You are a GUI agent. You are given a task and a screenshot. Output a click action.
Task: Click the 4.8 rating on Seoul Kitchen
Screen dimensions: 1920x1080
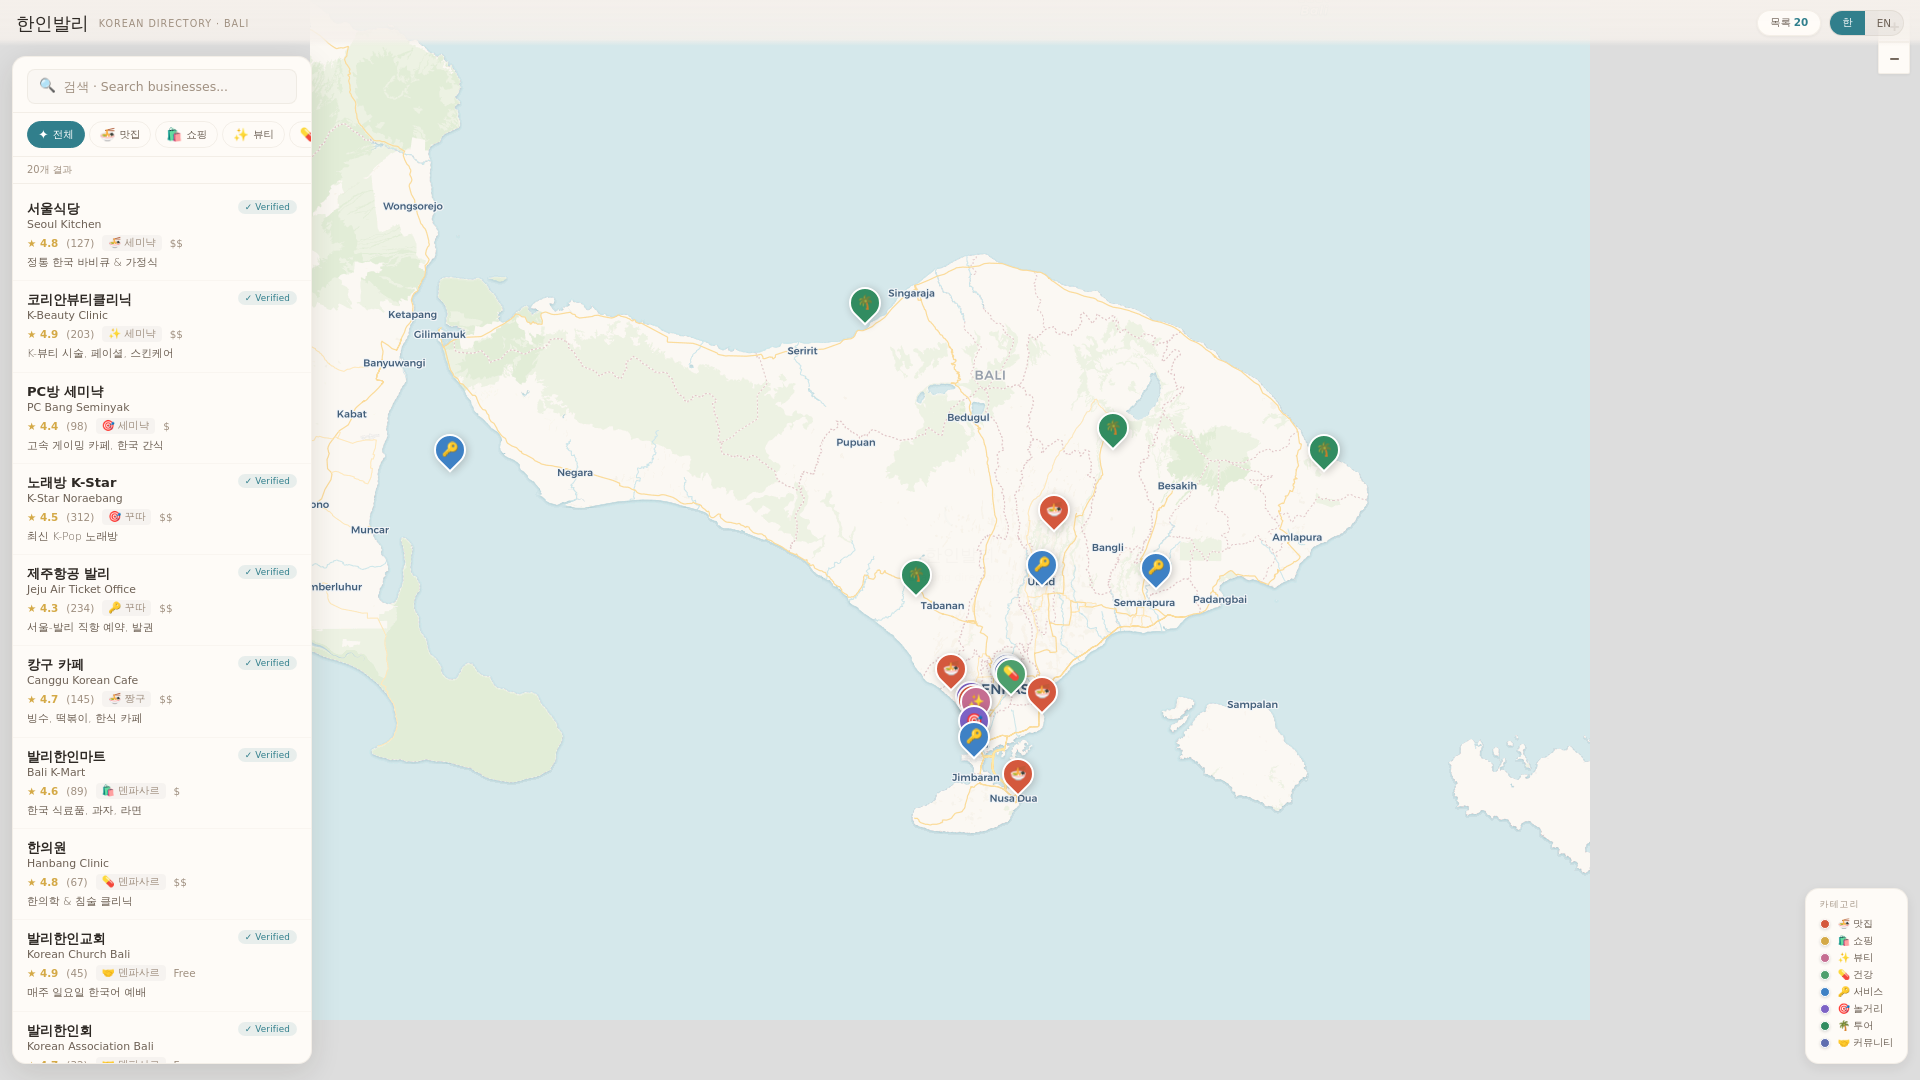pyautogui.click(x=43, y=244)
